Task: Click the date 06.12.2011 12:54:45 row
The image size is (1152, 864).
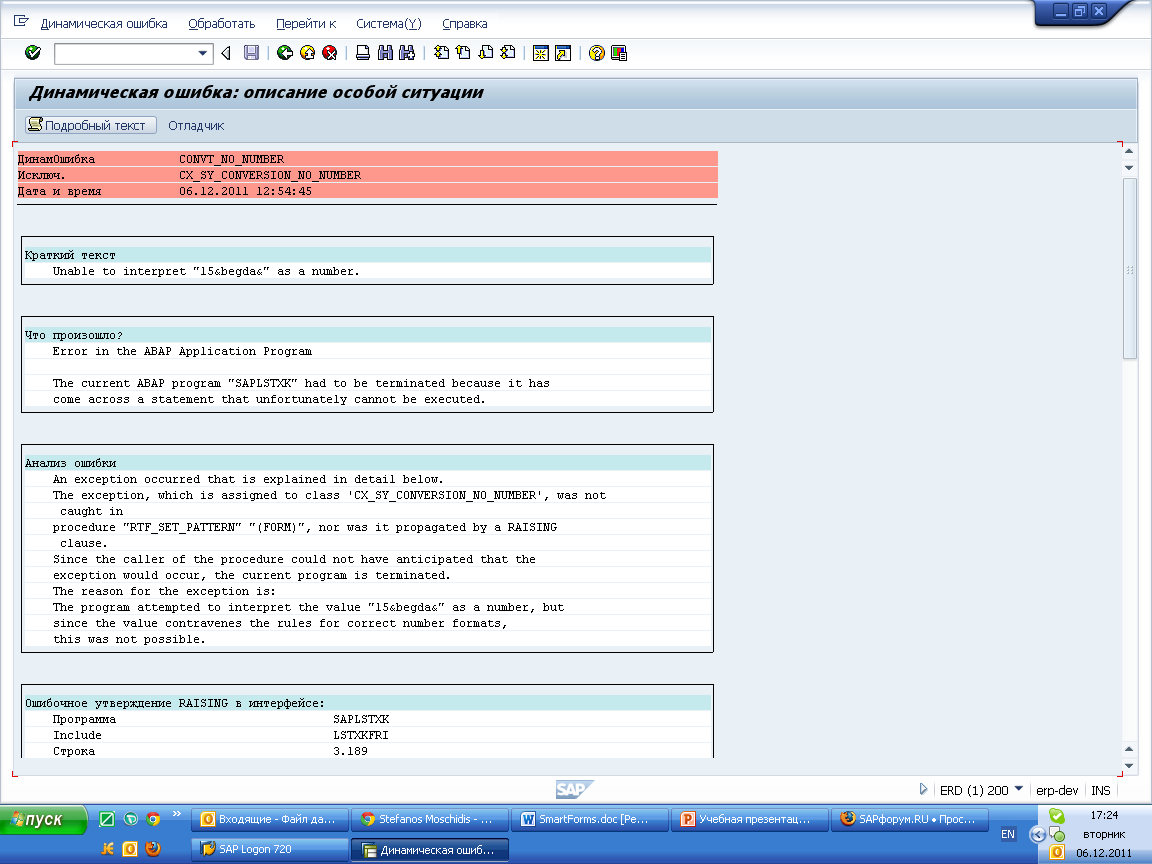Action: pyautogui.click(x=367, y=191)
